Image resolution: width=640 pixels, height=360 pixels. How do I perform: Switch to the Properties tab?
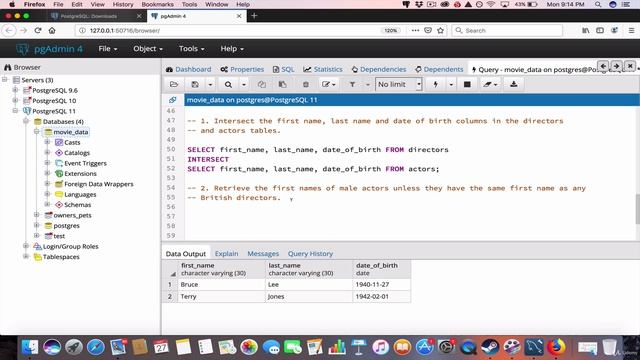[242, 69]
